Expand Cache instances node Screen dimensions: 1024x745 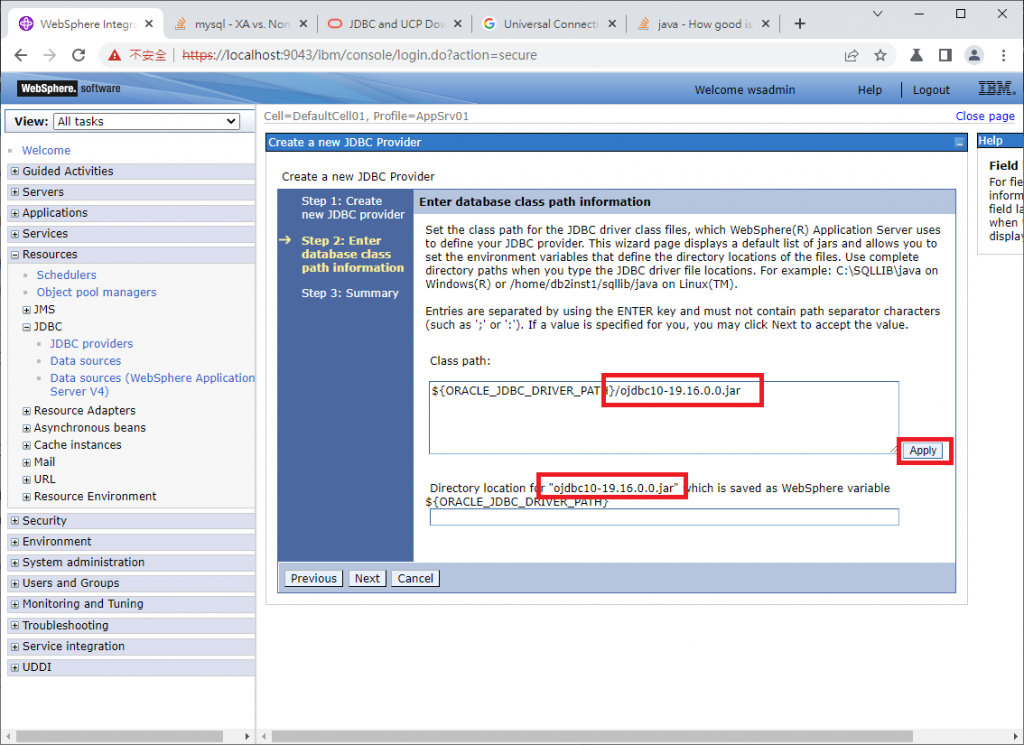tap(27, 445)
